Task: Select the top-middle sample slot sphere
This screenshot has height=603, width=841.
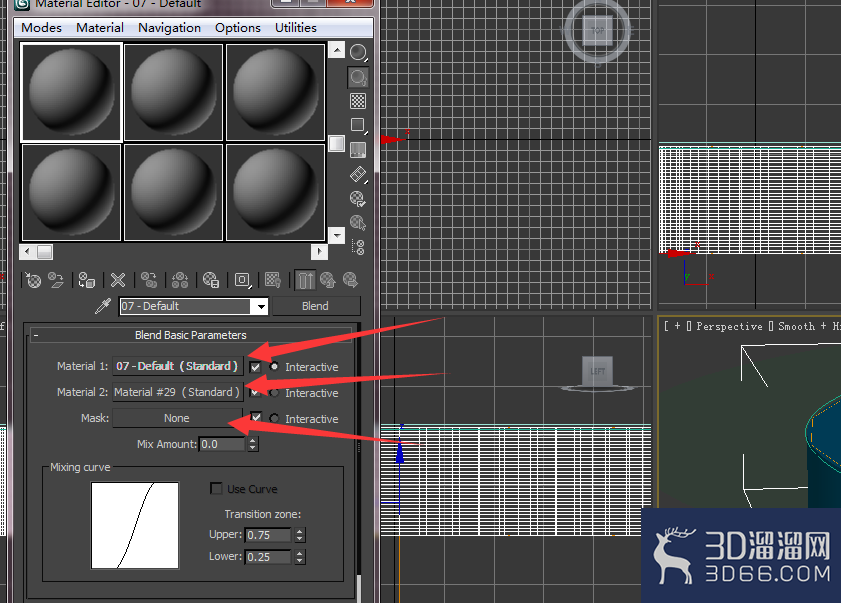Action: point(173,92)
